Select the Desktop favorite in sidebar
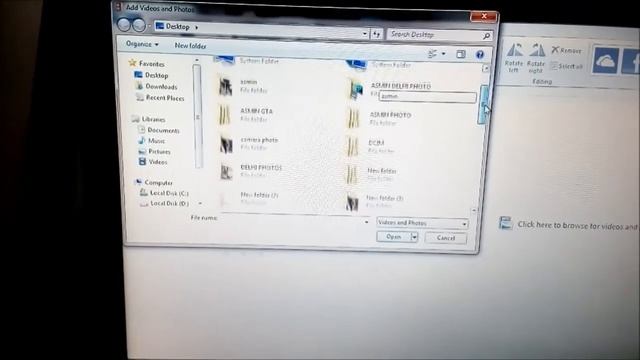The image size is (640, 360). pos(151,75)
